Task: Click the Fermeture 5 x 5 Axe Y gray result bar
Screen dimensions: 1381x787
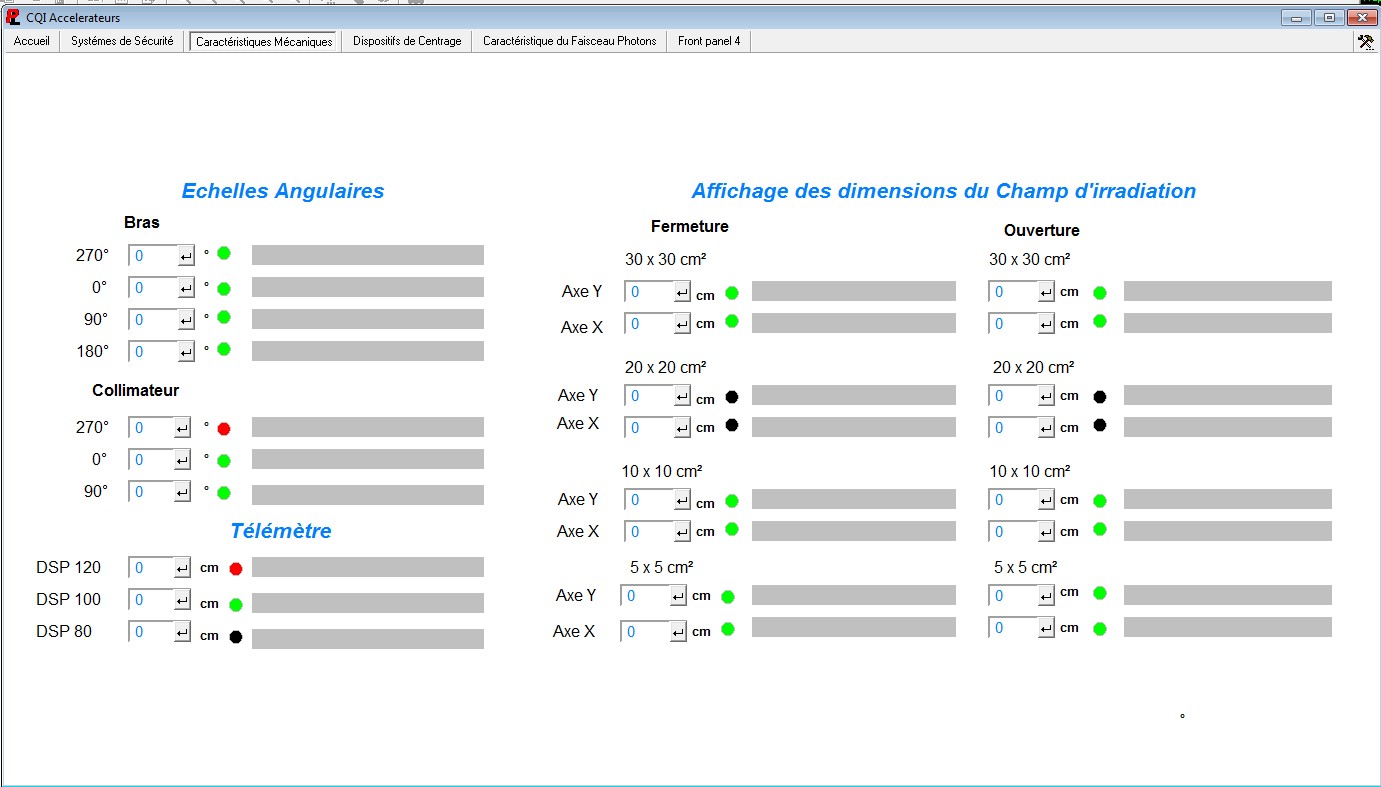Action: pos(854,595)
